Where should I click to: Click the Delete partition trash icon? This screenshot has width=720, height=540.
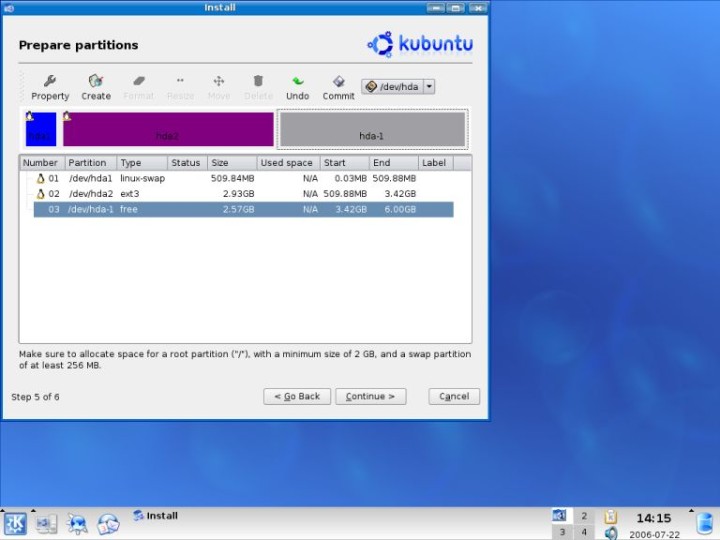pyautogui.click(x=258, y=87)
